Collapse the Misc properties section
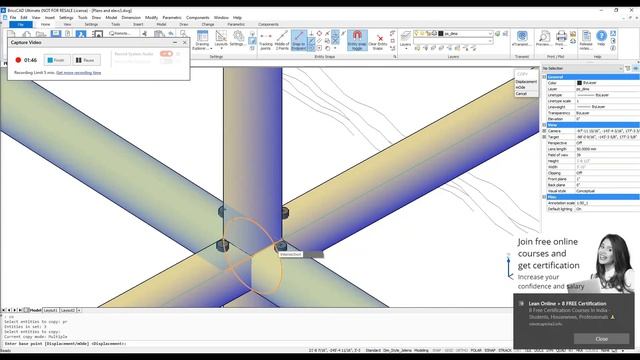This screenshot has width=640, height=360. (x=544, y=197)
